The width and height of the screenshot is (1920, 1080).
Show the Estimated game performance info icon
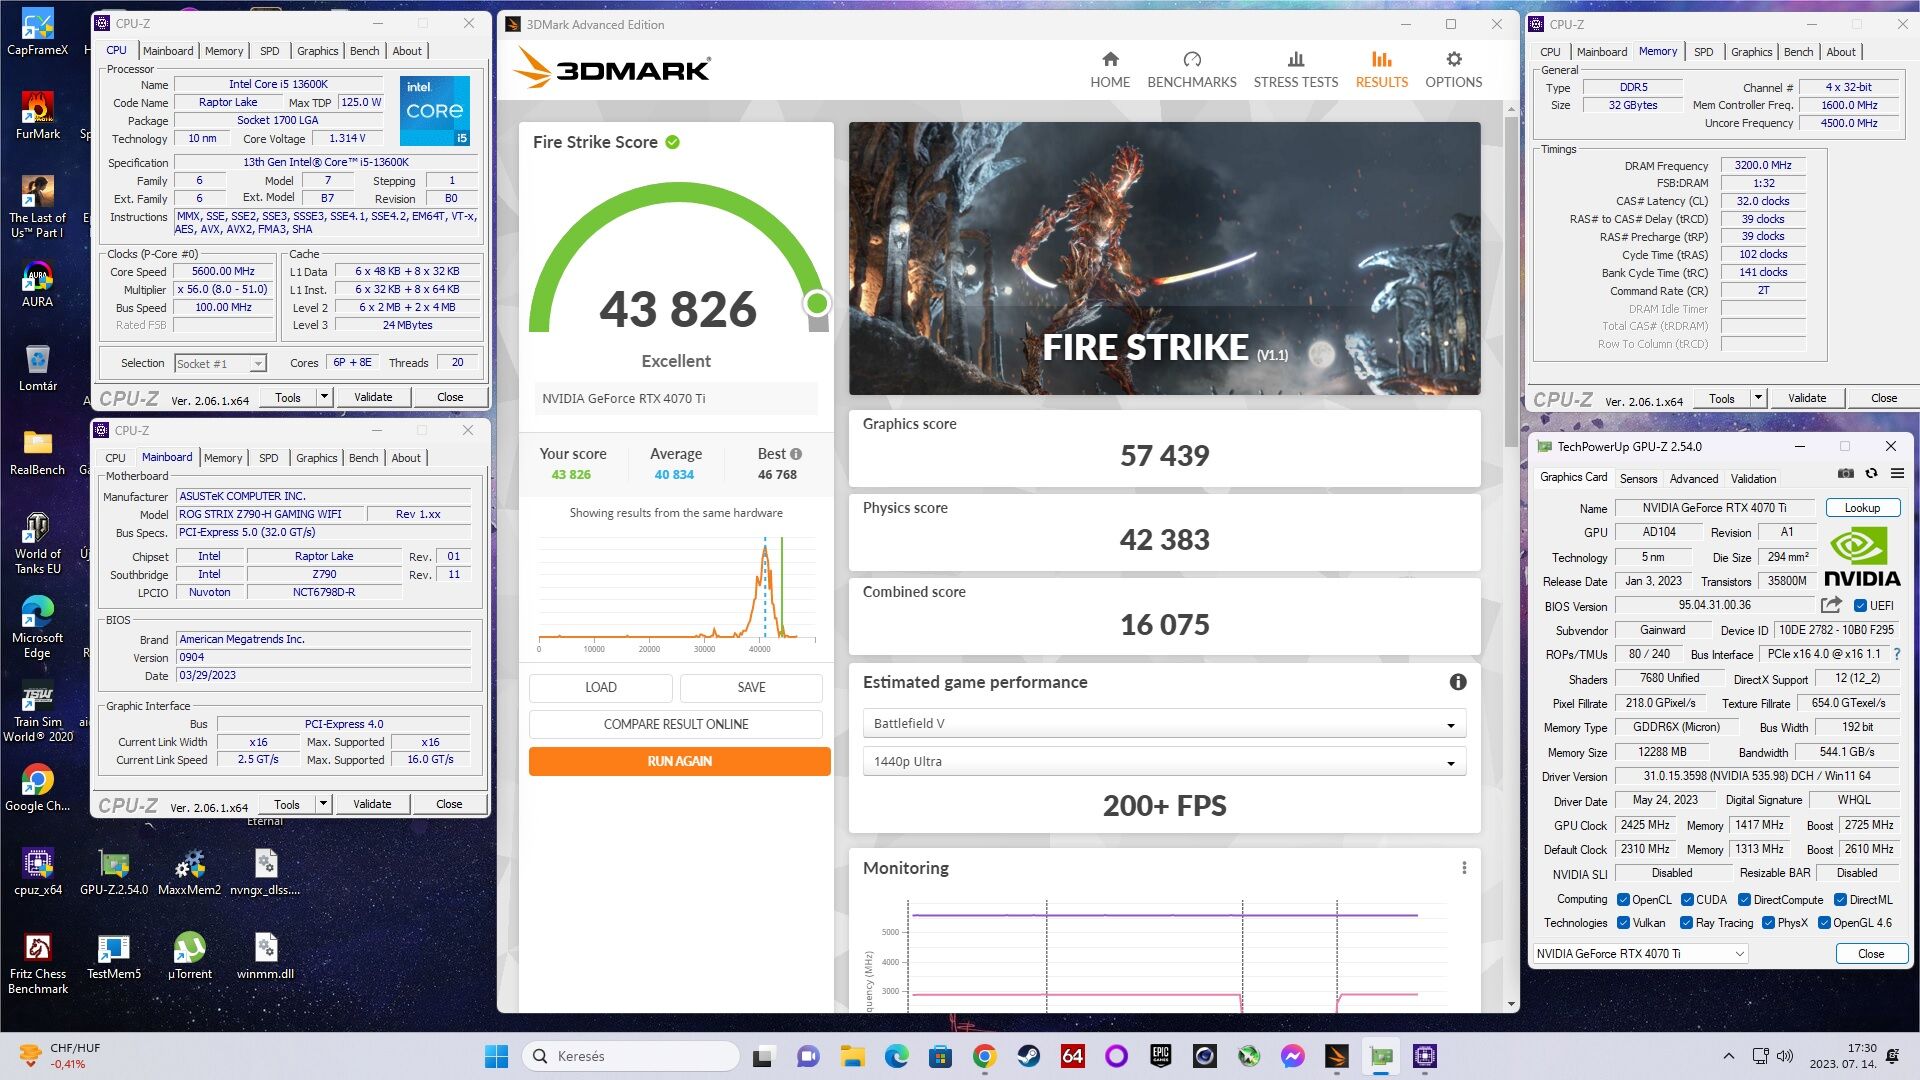tap(1458, 682)
